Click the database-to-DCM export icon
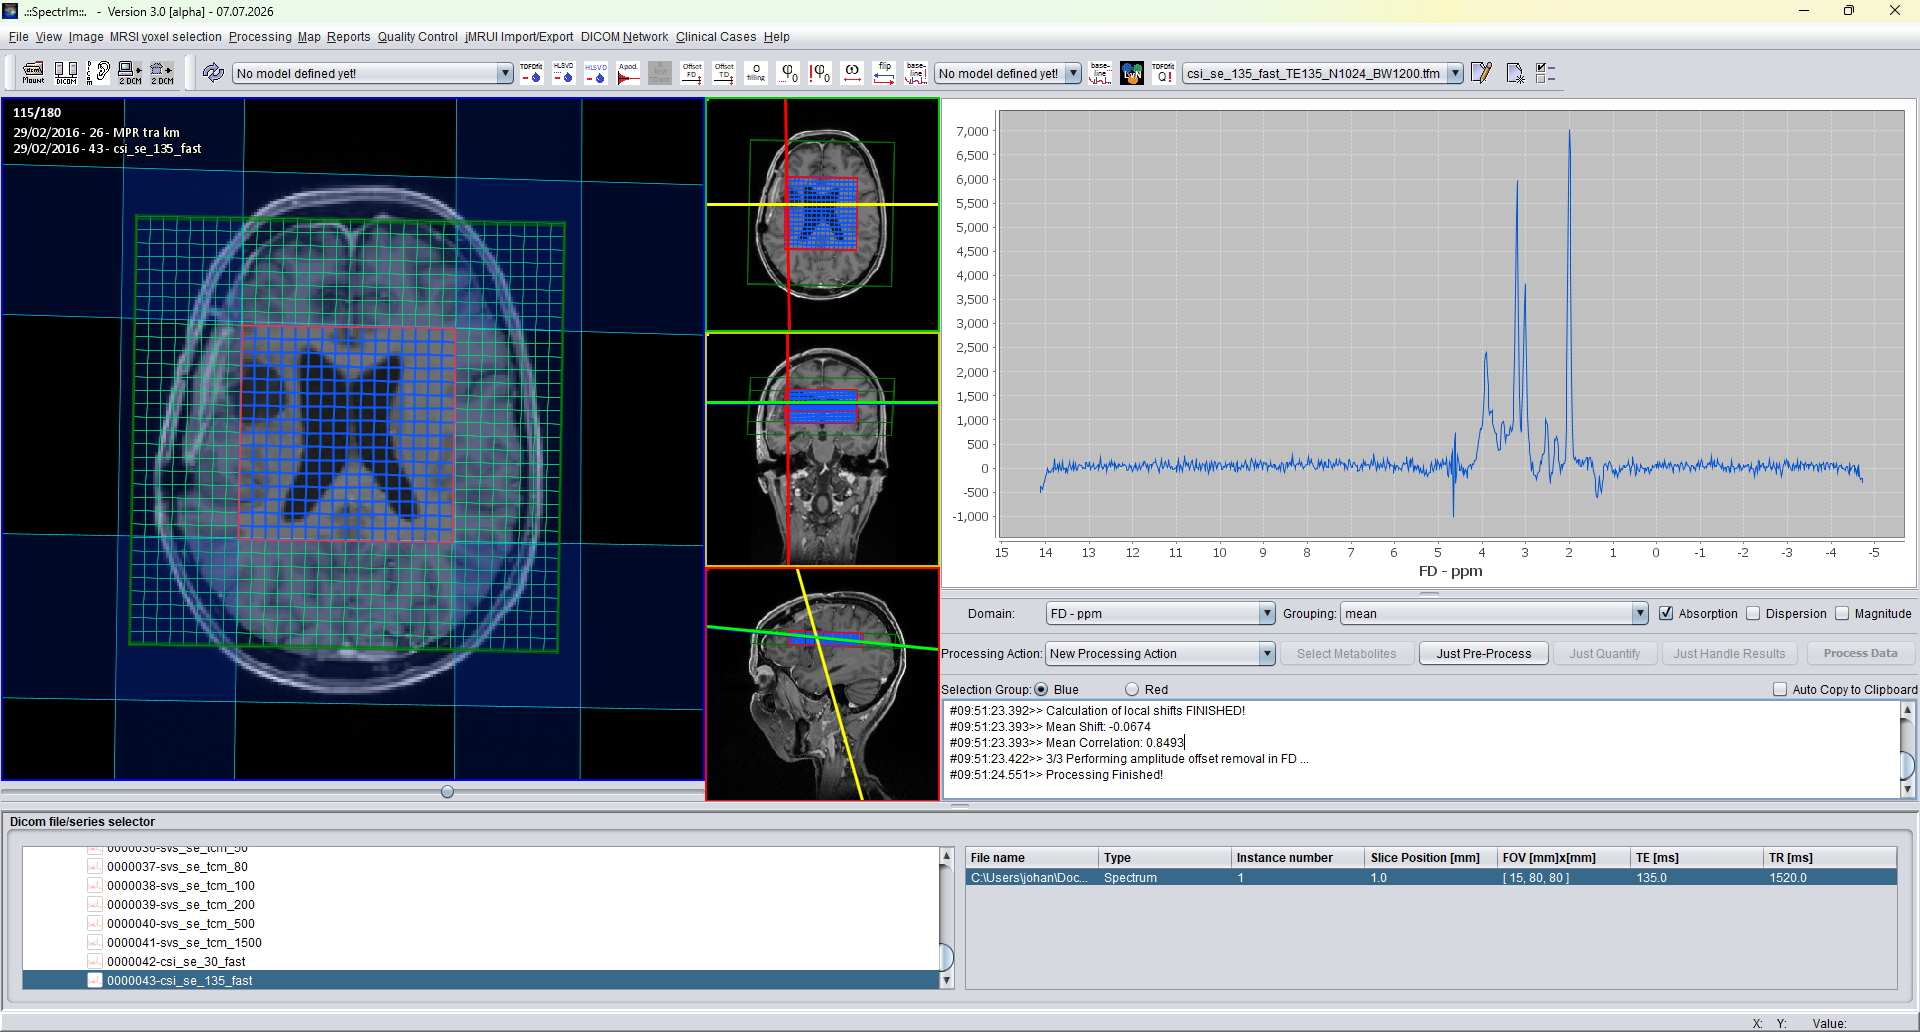 (x=162, y=73)
